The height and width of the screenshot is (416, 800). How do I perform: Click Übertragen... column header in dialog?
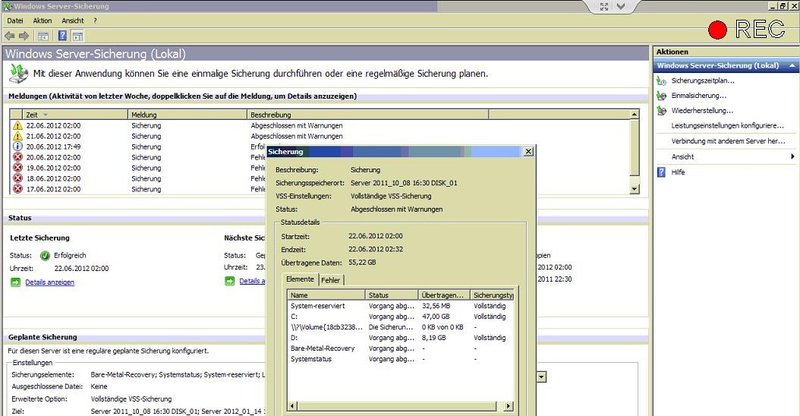(x=444, y=295)
